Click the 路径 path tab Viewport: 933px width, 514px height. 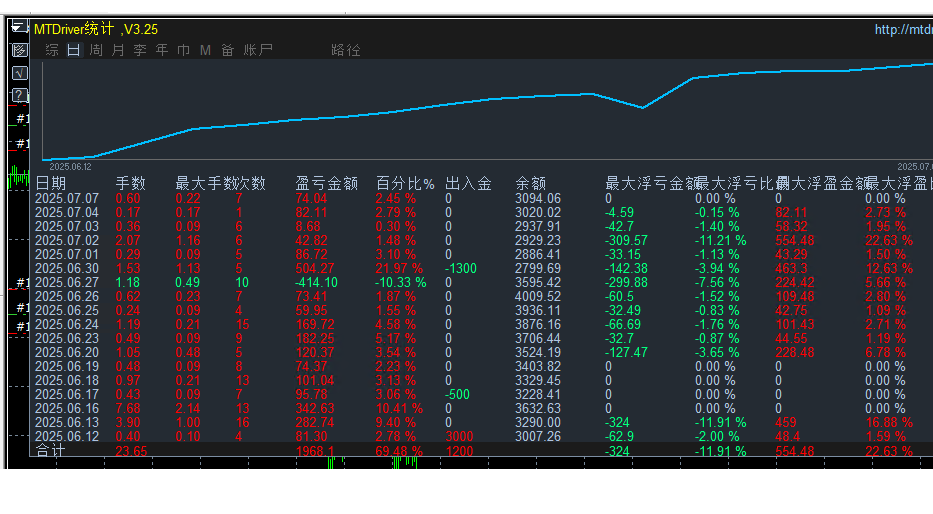coord(346,50)
